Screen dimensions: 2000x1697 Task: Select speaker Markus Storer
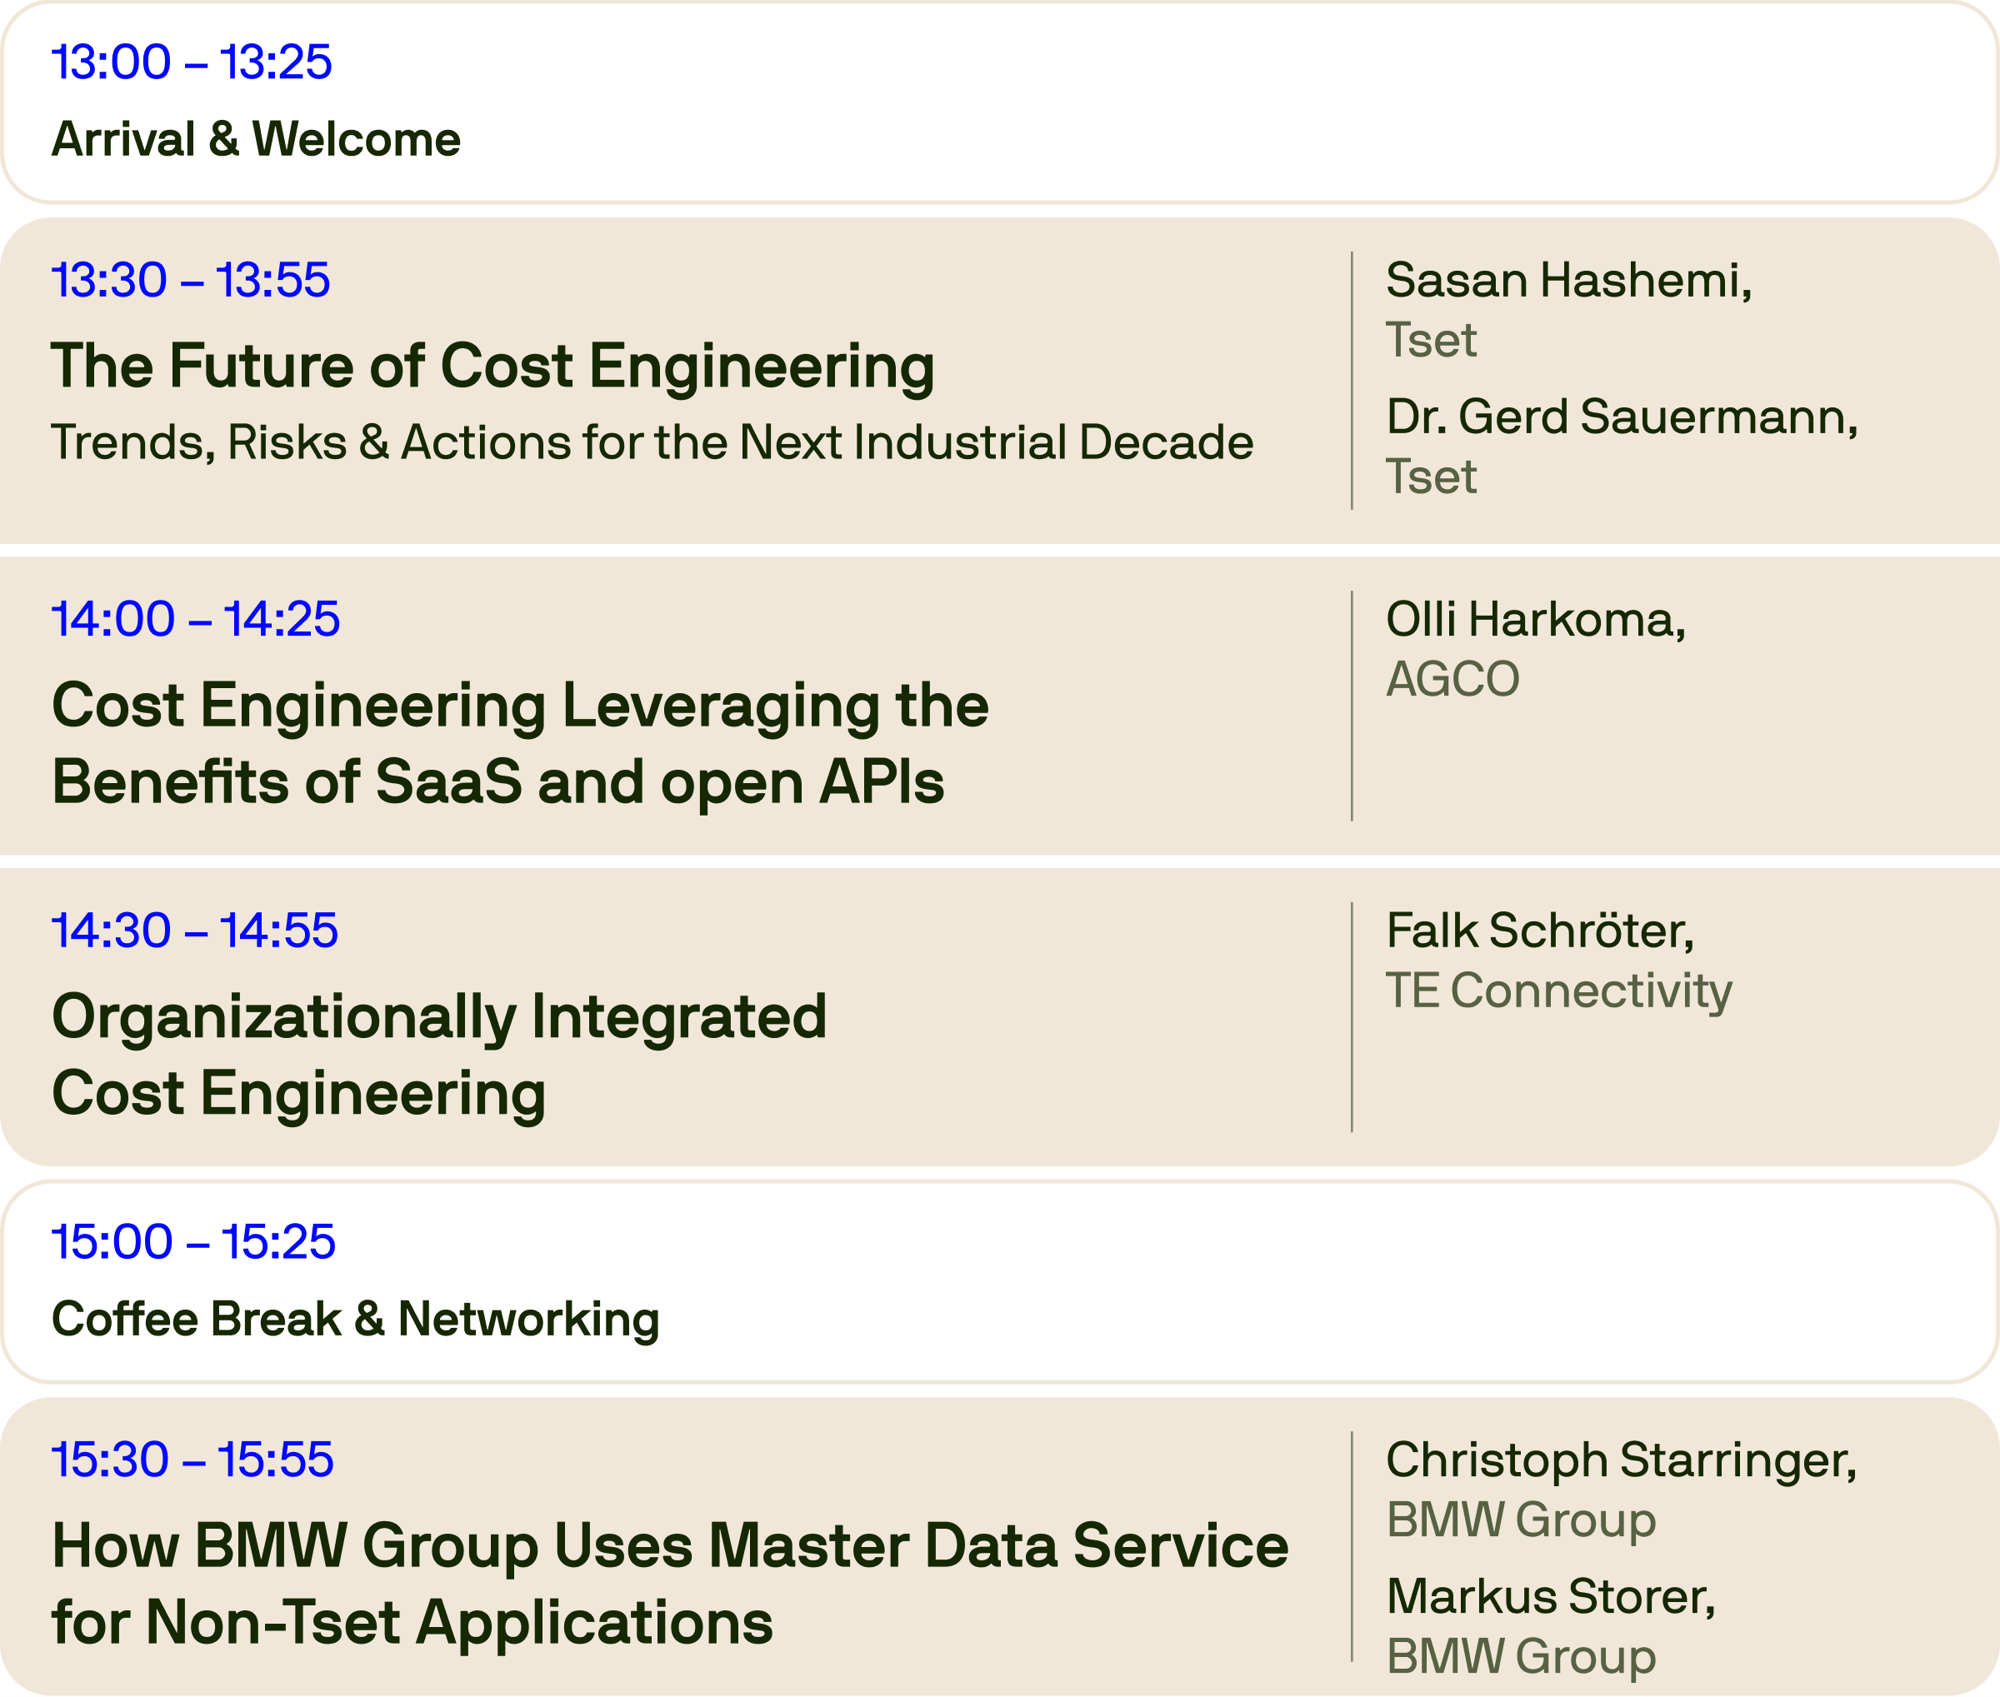click(1550, 1596)
